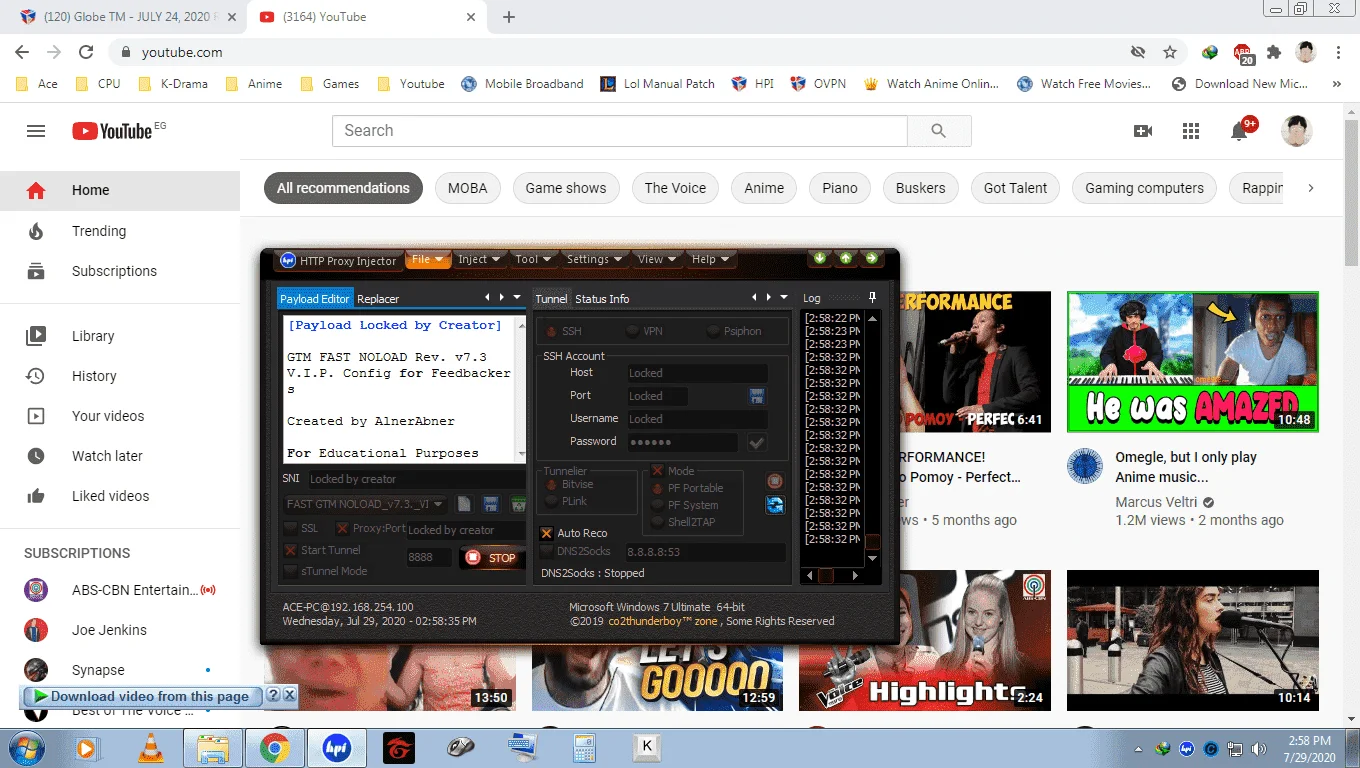Screen dimensions: 1360x768
Task: Open the Settings dropdown menu
Action: click(594, 260)
